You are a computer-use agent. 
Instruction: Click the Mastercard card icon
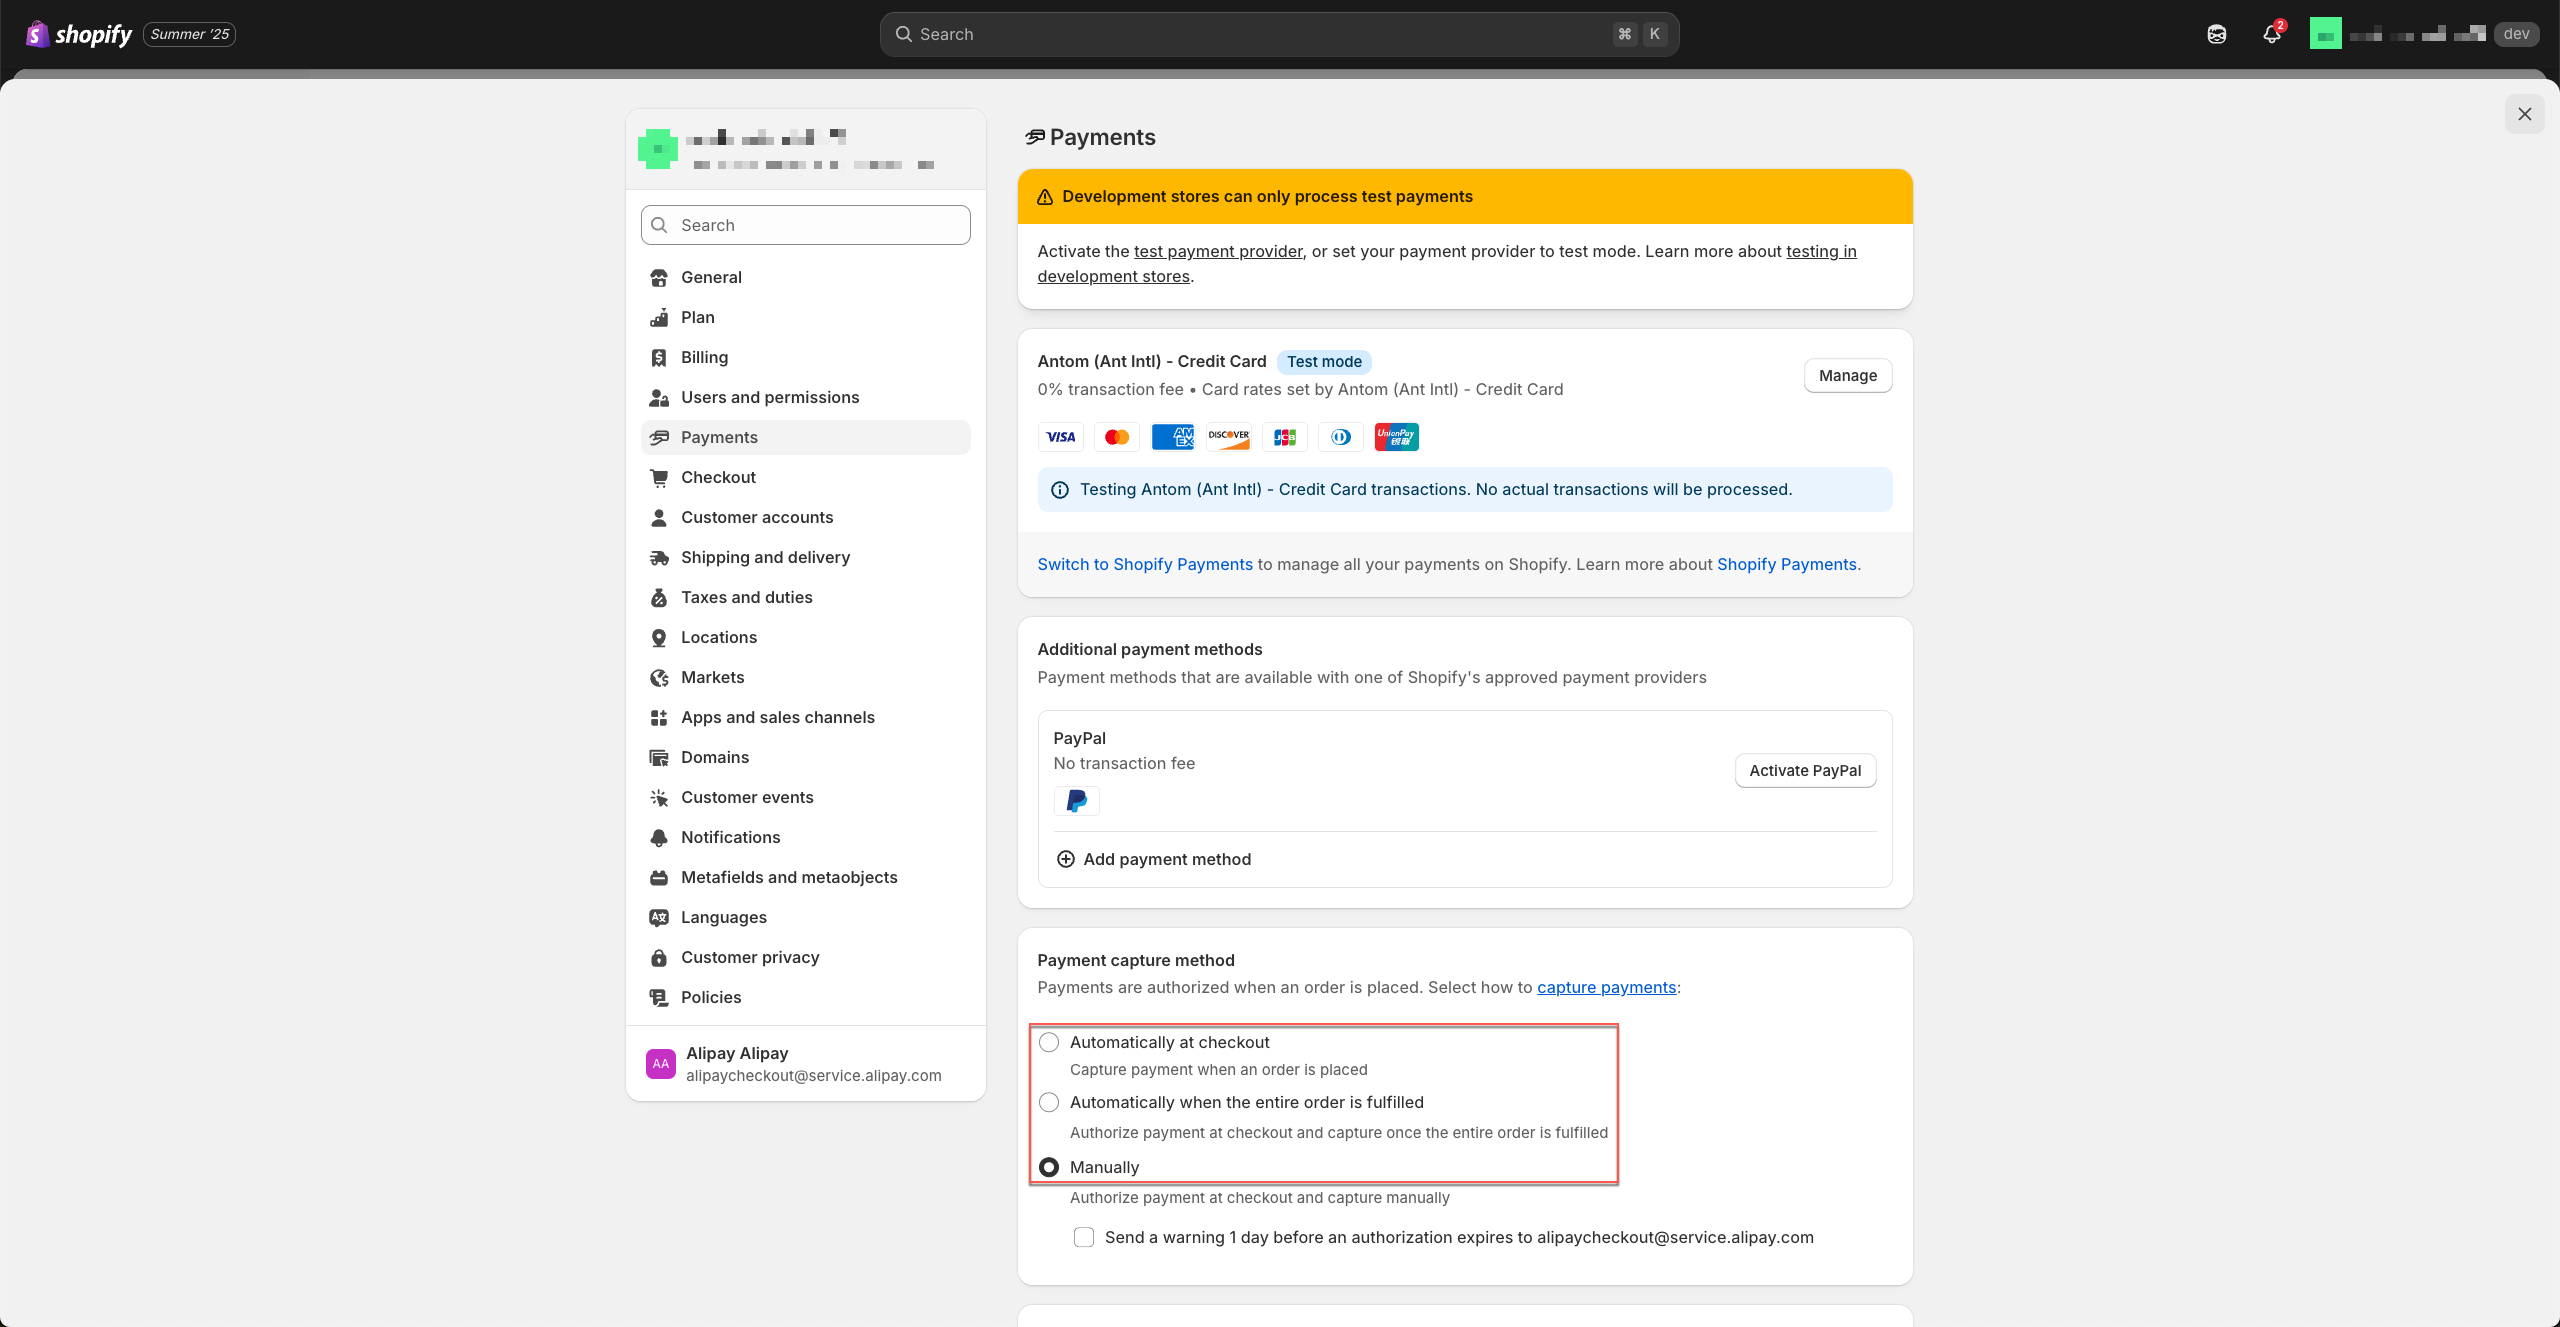pos(1117,437)
